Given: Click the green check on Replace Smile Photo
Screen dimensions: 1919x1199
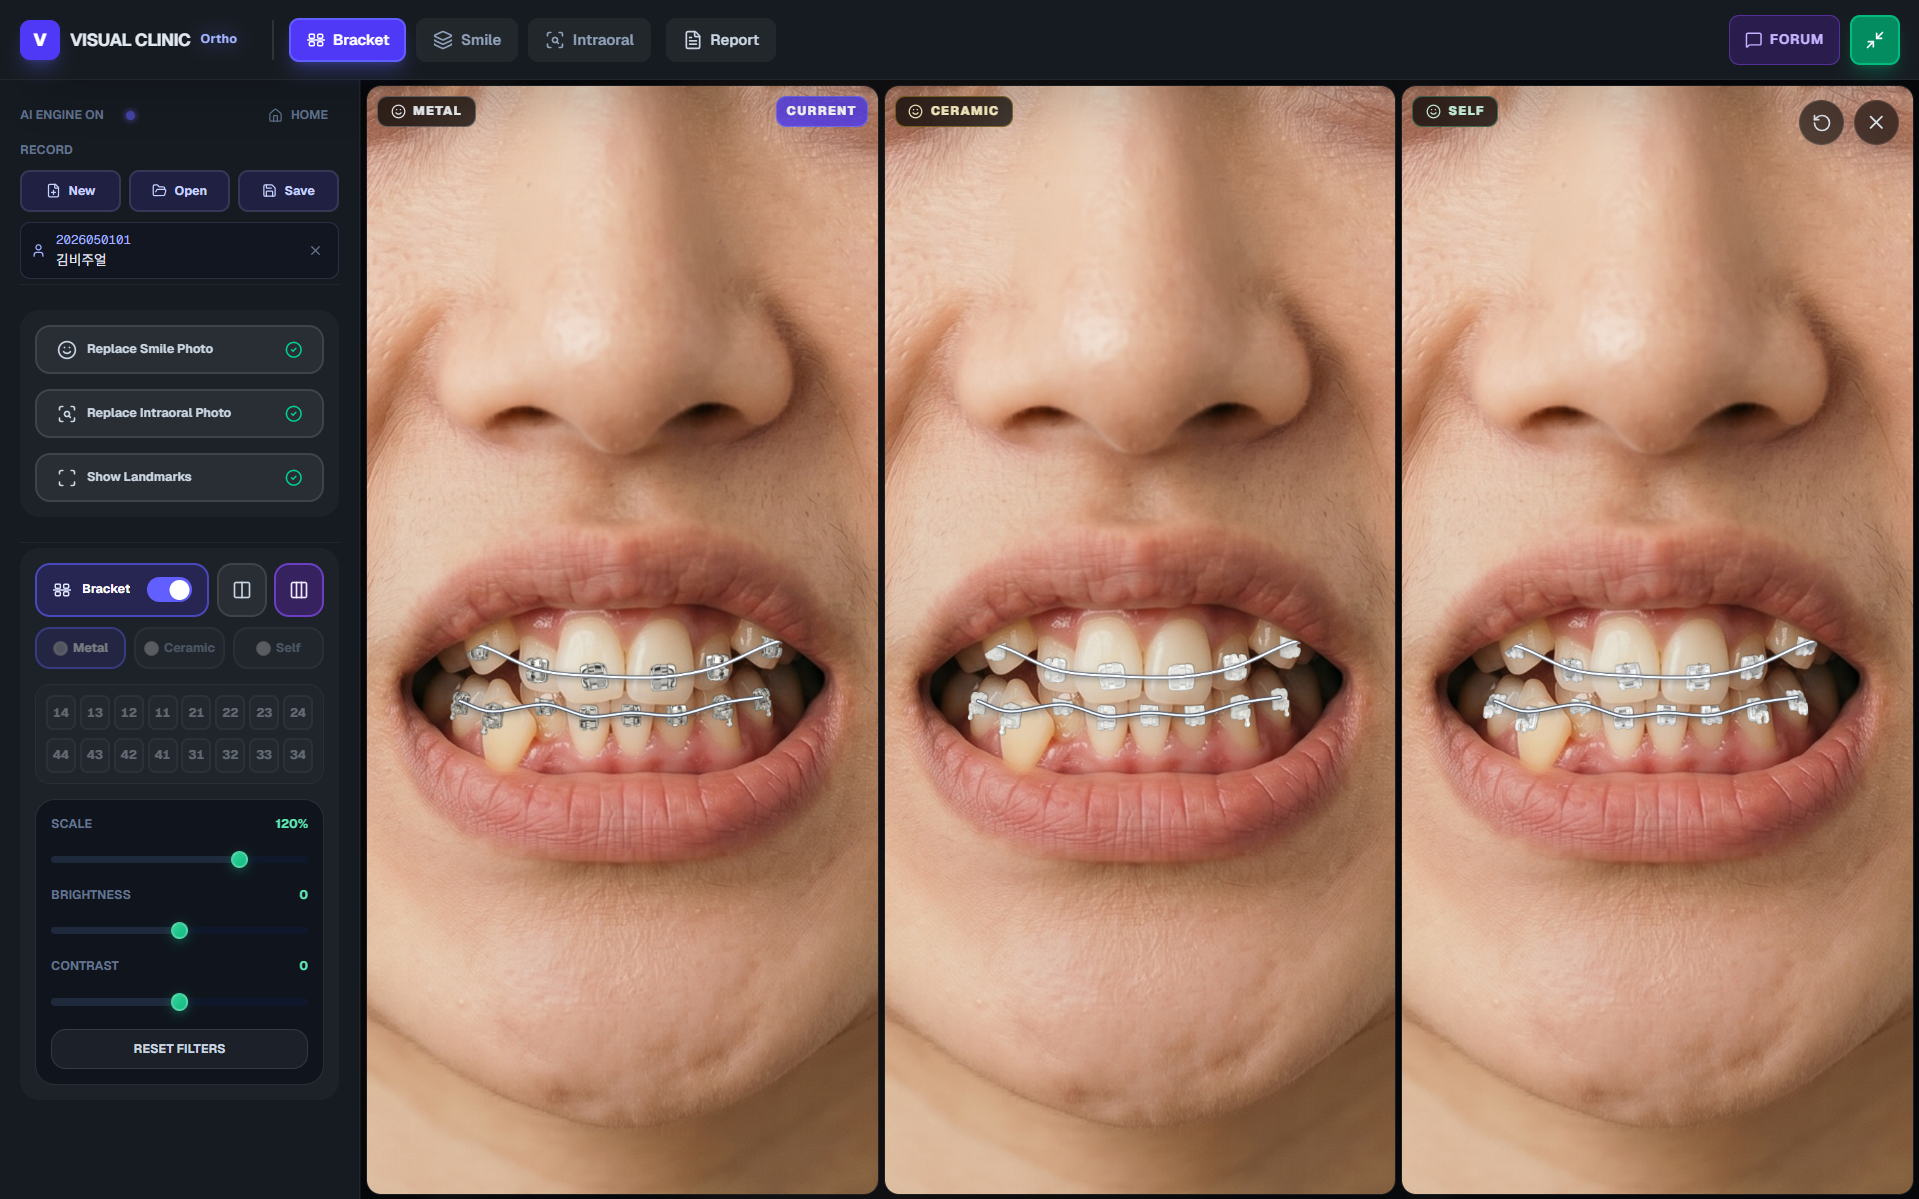Looking at the screenshot, I should tap(294, 349).
